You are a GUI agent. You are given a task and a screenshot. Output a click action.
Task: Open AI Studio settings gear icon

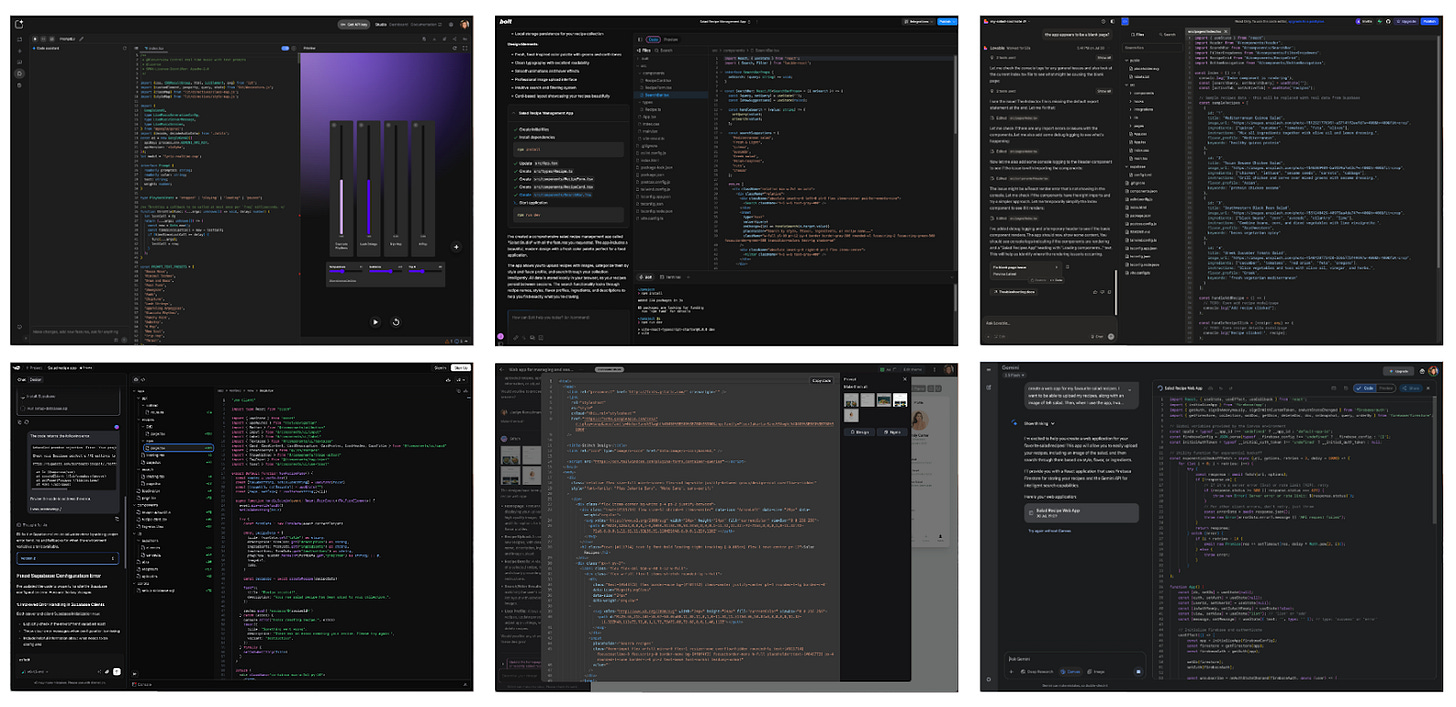click(x=451, y=24)
